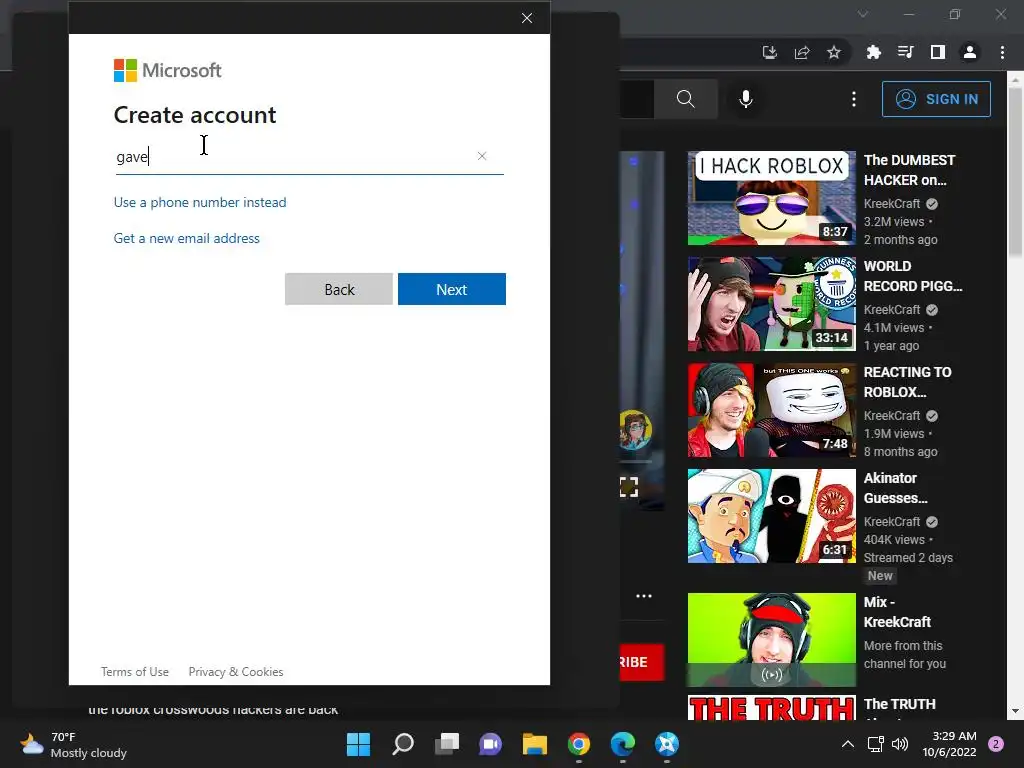Open WORLD RECORD PIGGY video thumbnail
Viewport: 1024px width, 768px height.
pyautogui.click(x=771, y=304)
